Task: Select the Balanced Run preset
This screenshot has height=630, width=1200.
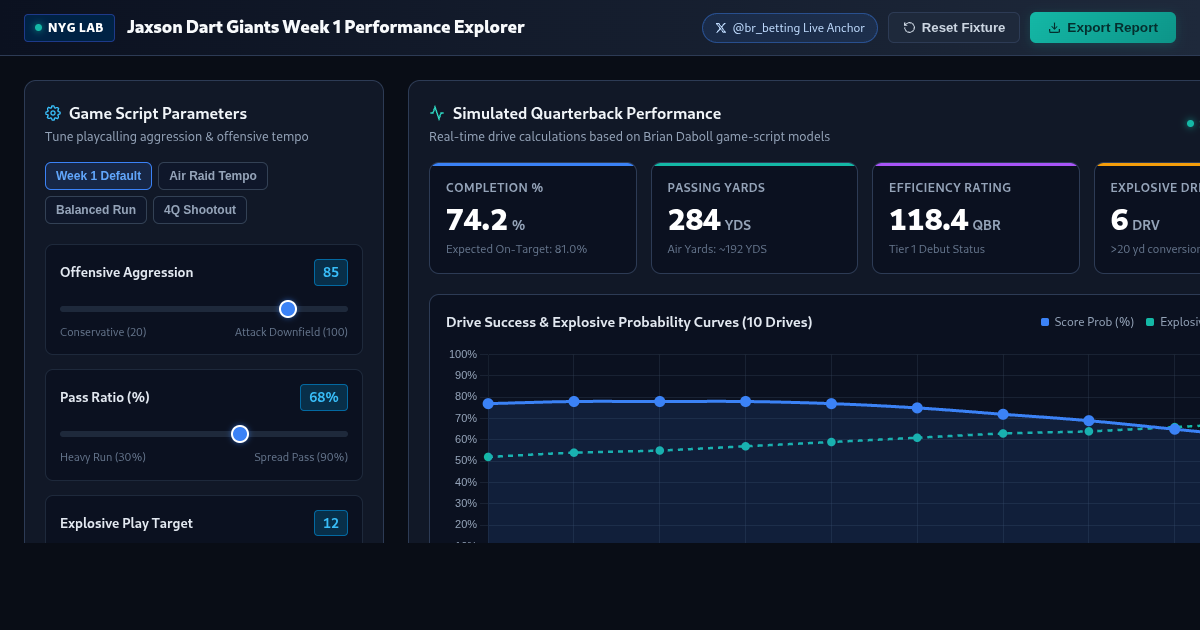Action: (96, 210)
